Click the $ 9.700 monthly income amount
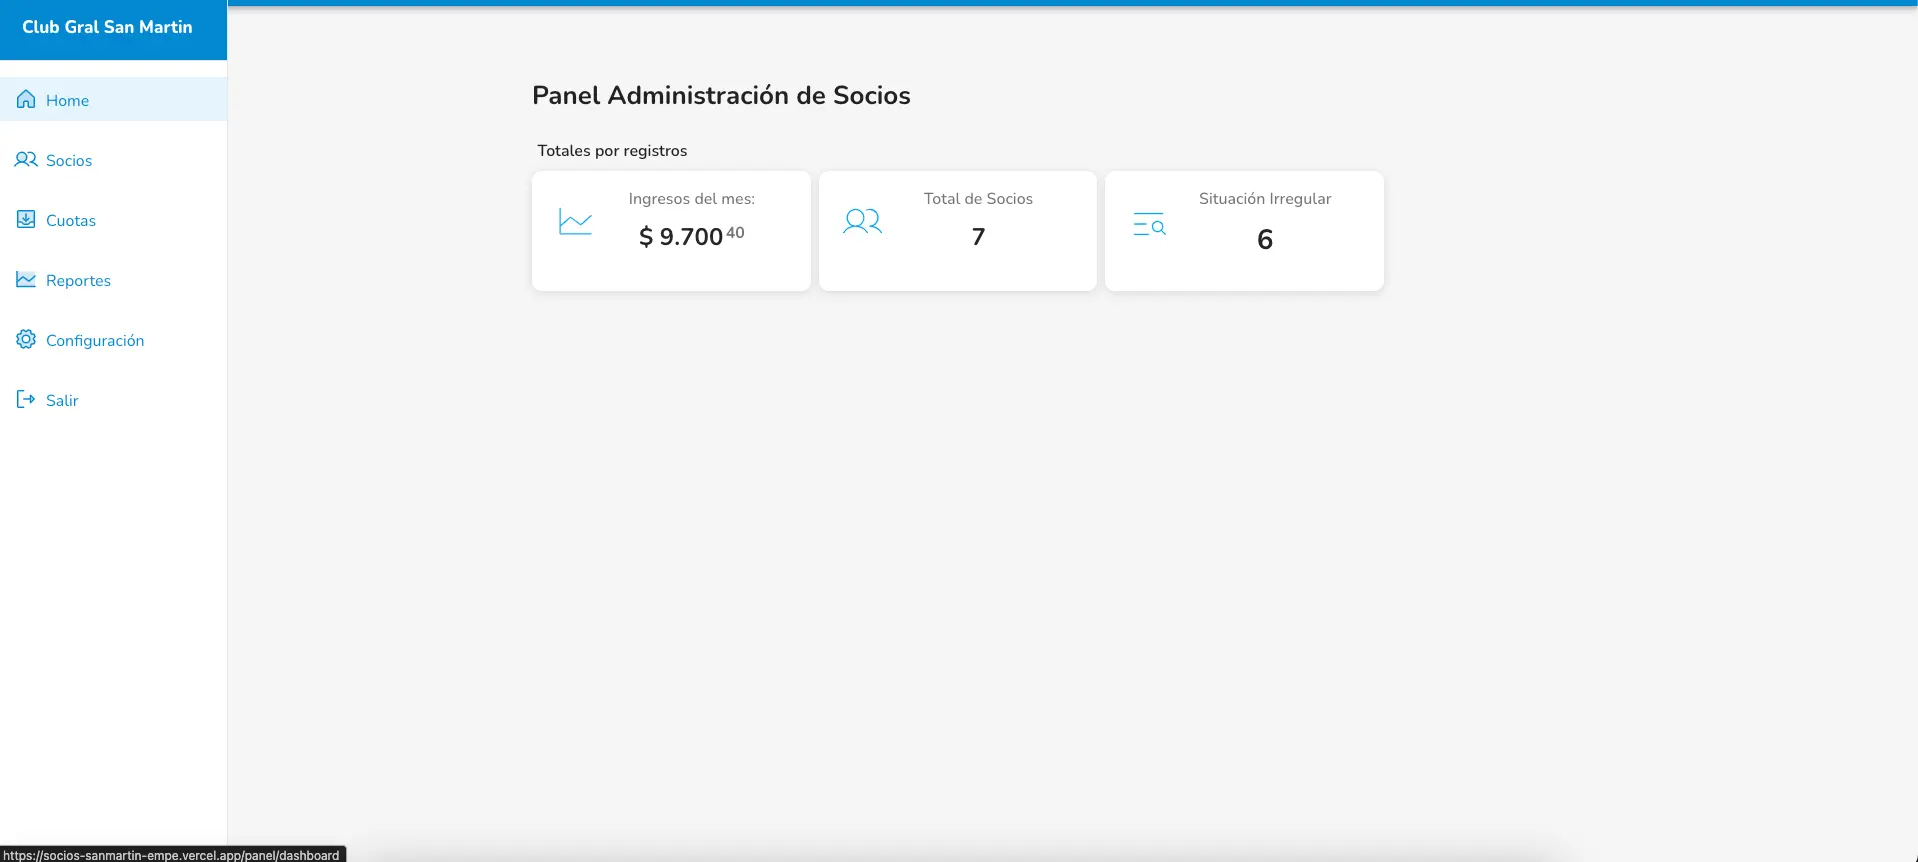The image size is (1918, 862). tap(690, 236)
